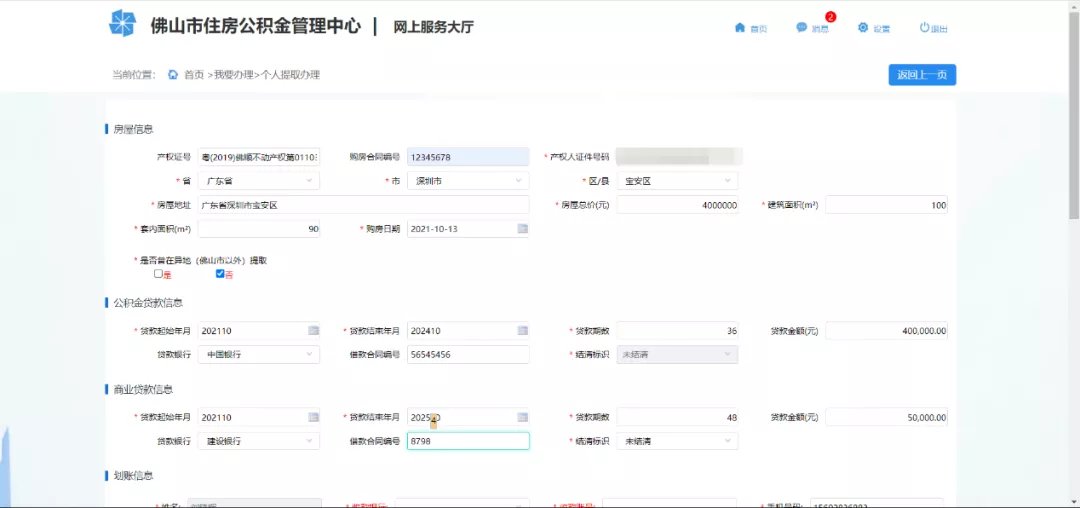Click 借款合同编号 field with 56545456
Screen dimensions: 1080x508
tap(468, 354)
